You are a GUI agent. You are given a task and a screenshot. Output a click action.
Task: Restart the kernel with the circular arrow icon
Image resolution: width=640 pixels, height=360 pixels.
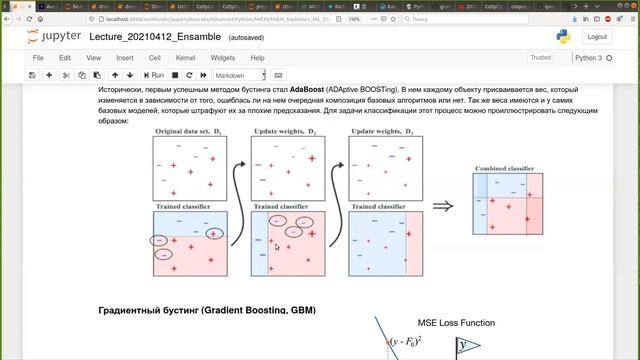tap(189, 75)
